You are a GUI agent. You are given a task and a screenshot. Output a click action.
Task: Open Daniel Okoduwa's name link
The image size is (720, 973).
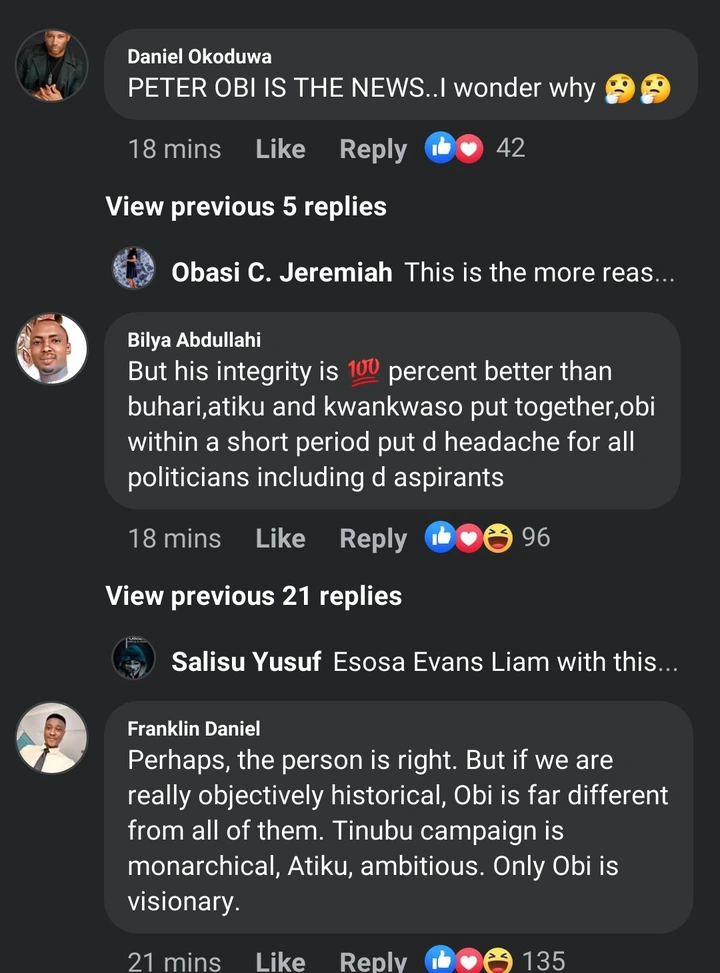coord(199,56)
